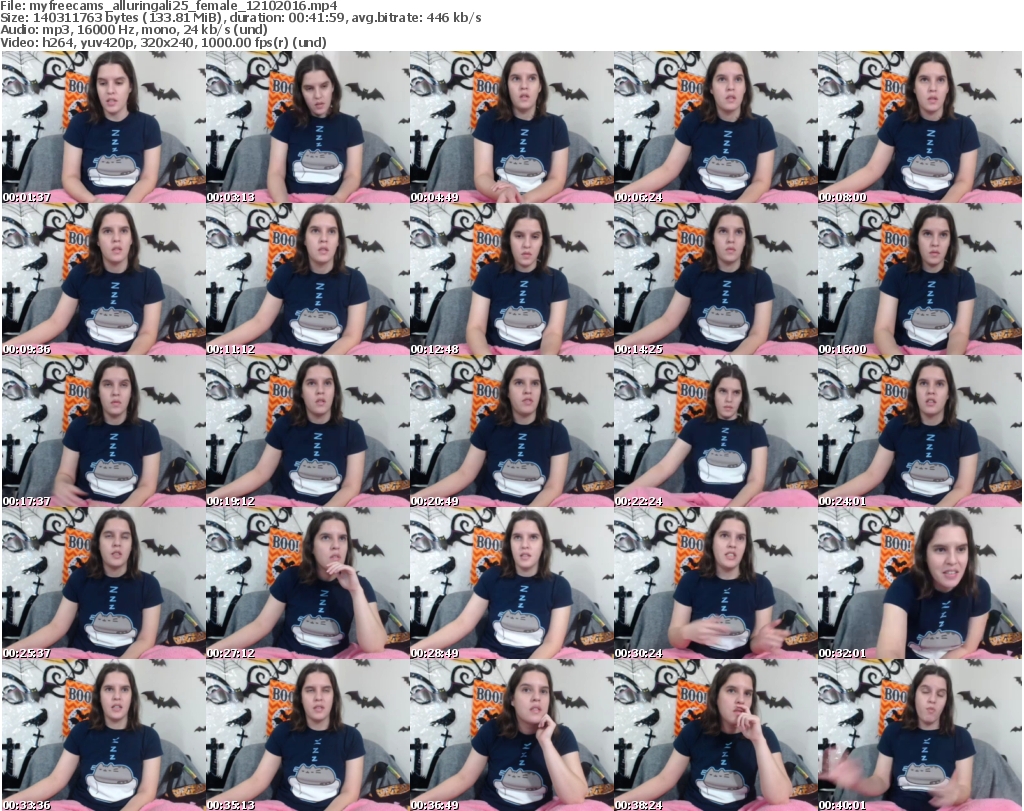This screenshot has height=811, width=1024.
Task: Select the thumbnail stamped 00:06:24
Action: point(716,127)
